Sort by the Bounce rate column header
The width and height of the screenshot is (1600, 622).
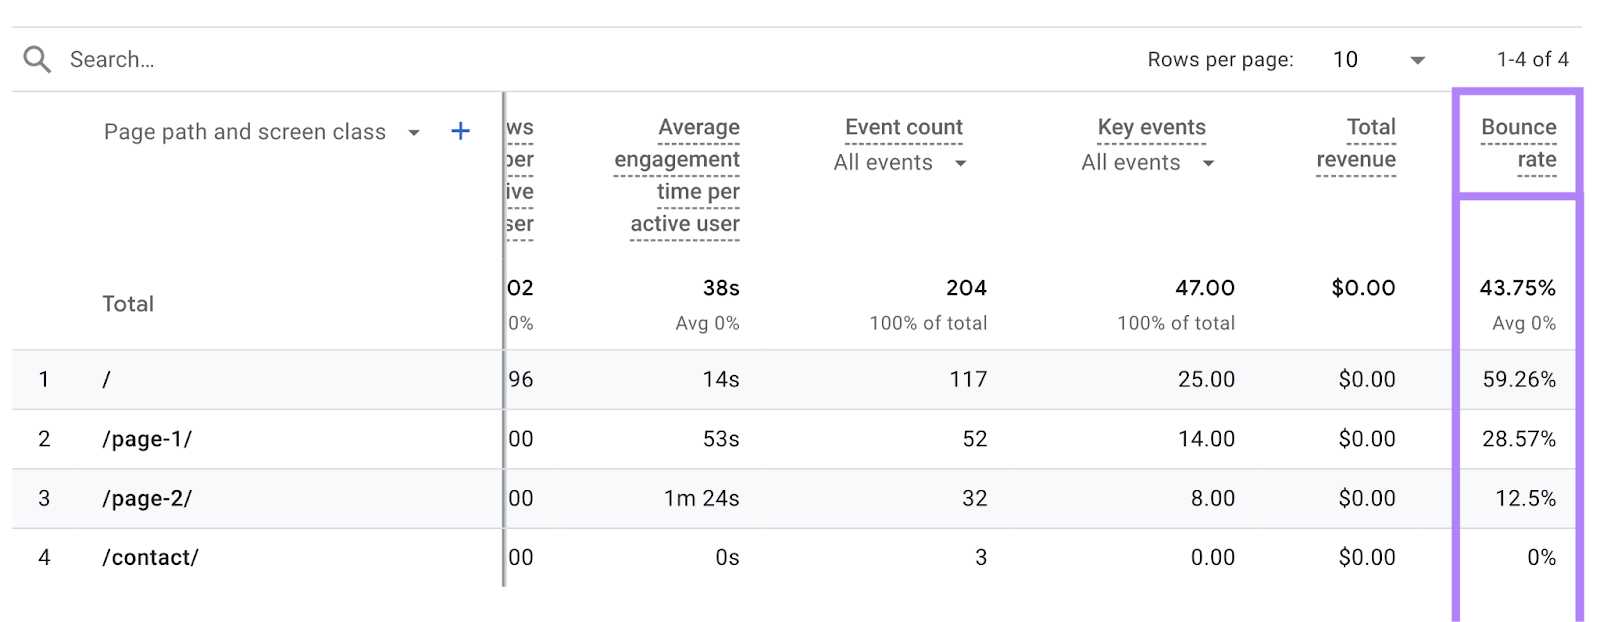1518,143
